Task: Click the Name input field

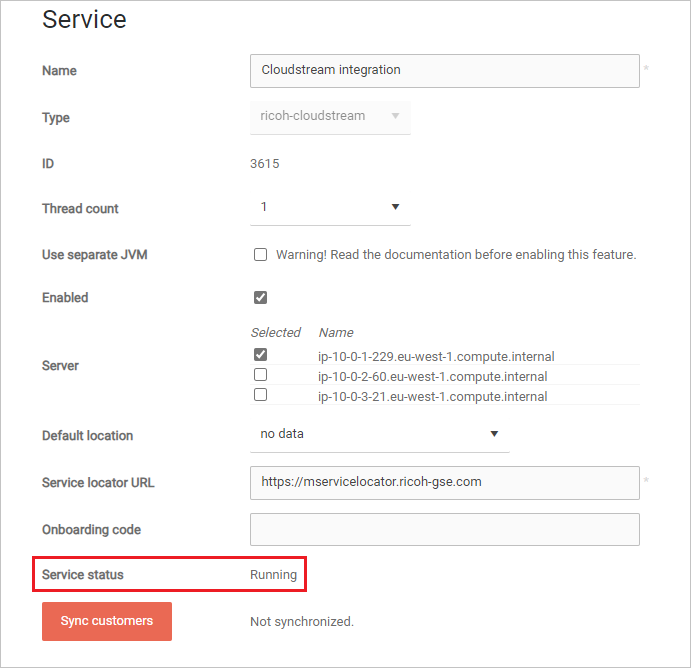Action: tap(444, 71)
